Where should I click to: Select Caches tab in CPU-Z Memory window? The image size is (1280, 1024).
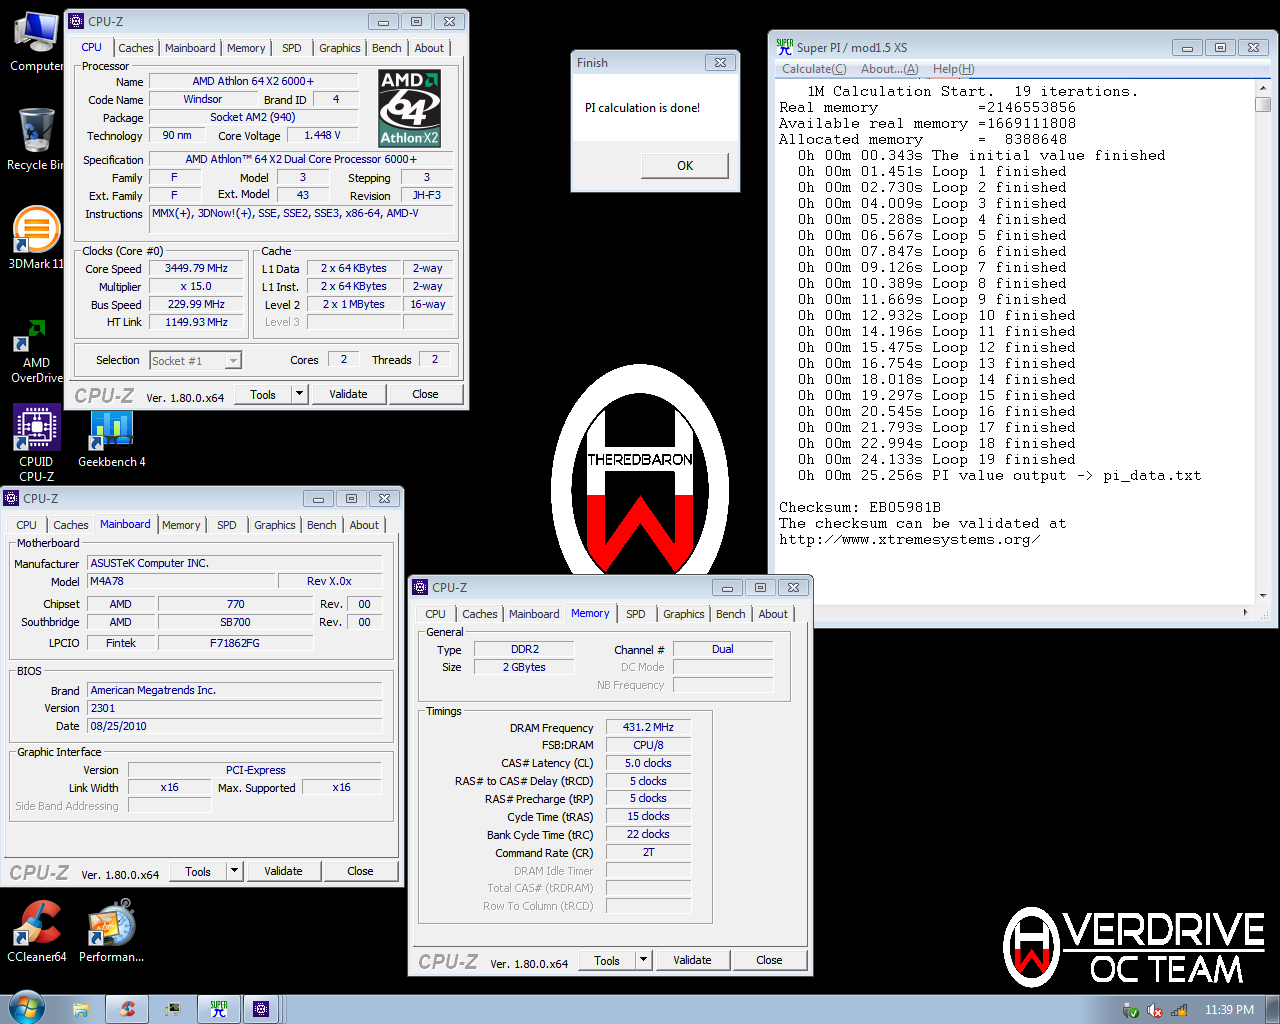pyautogui.click(x=480, y=614)
